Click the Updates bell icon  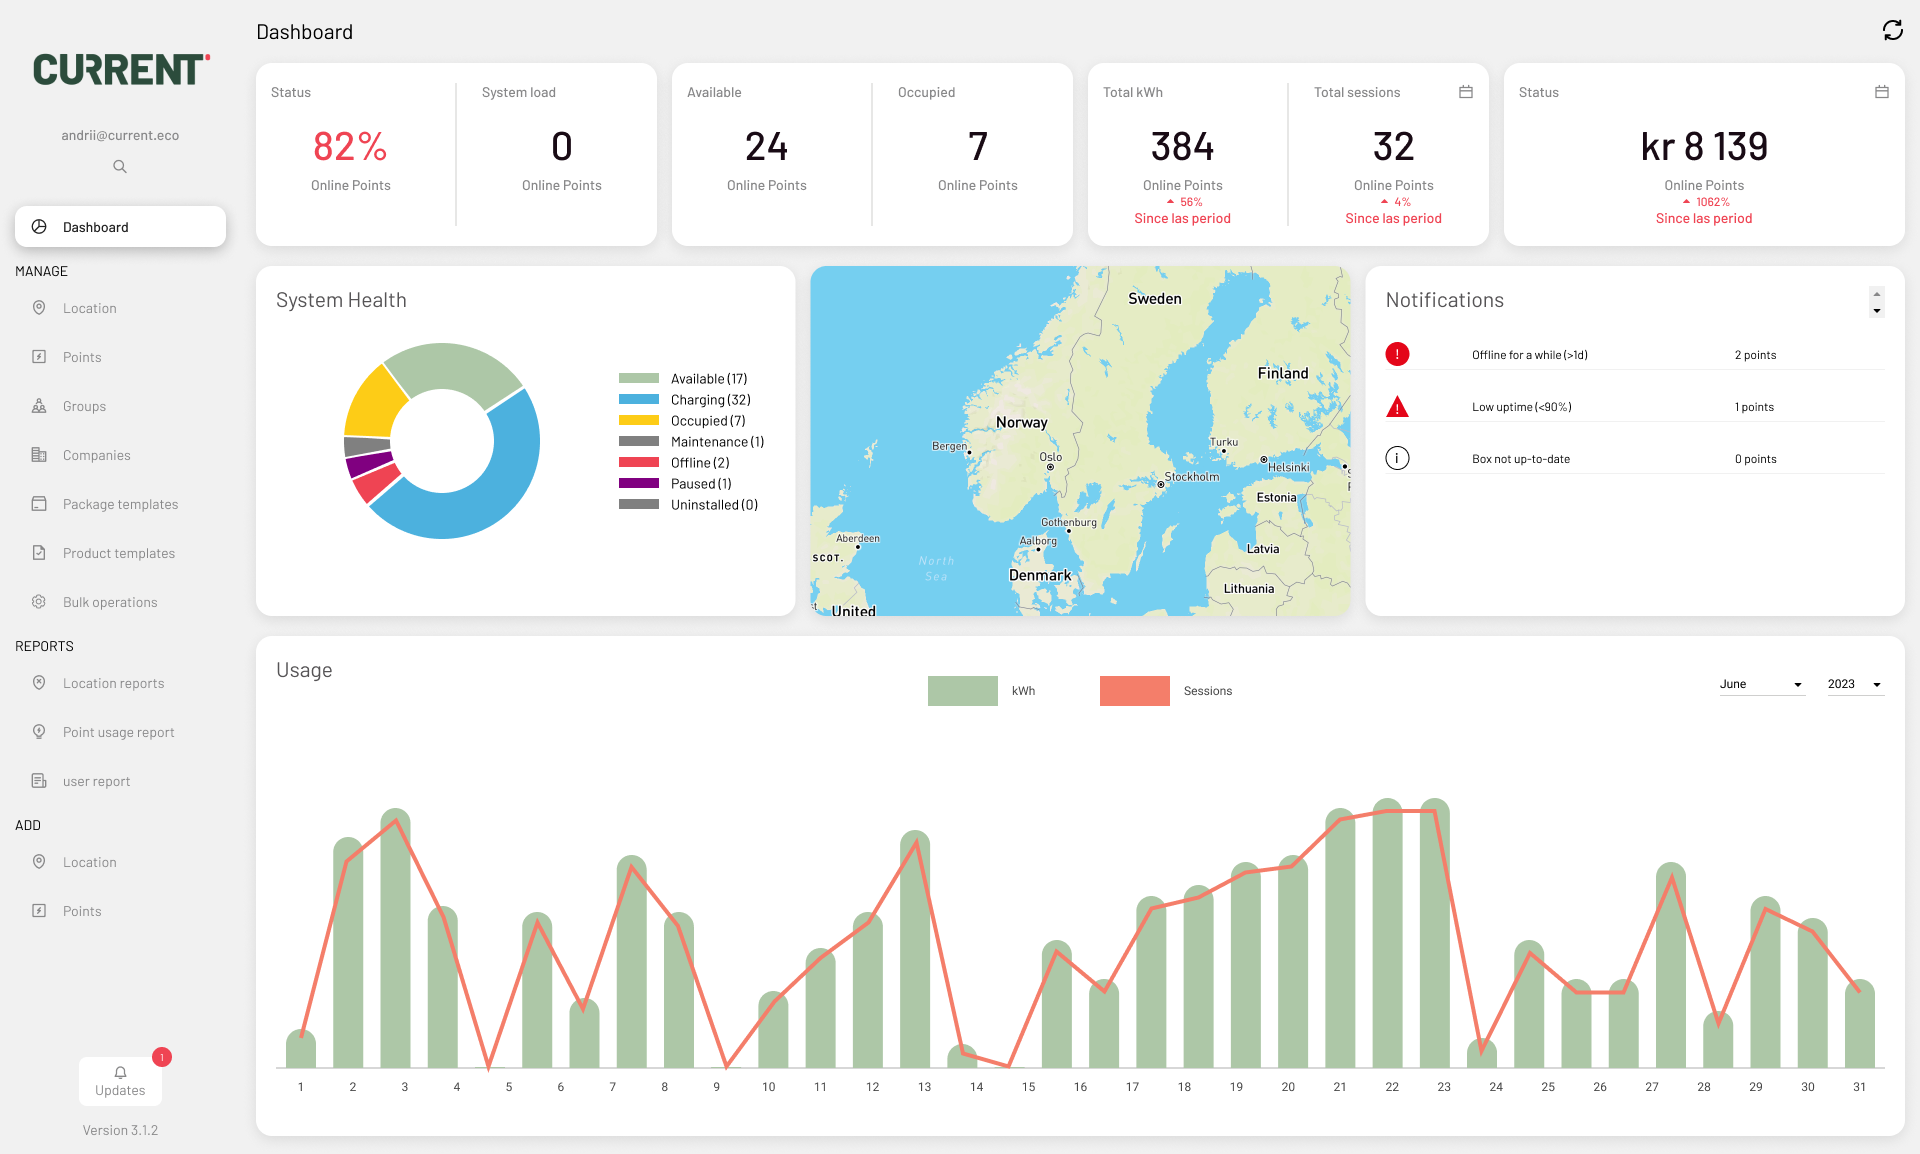[120, 1073]
